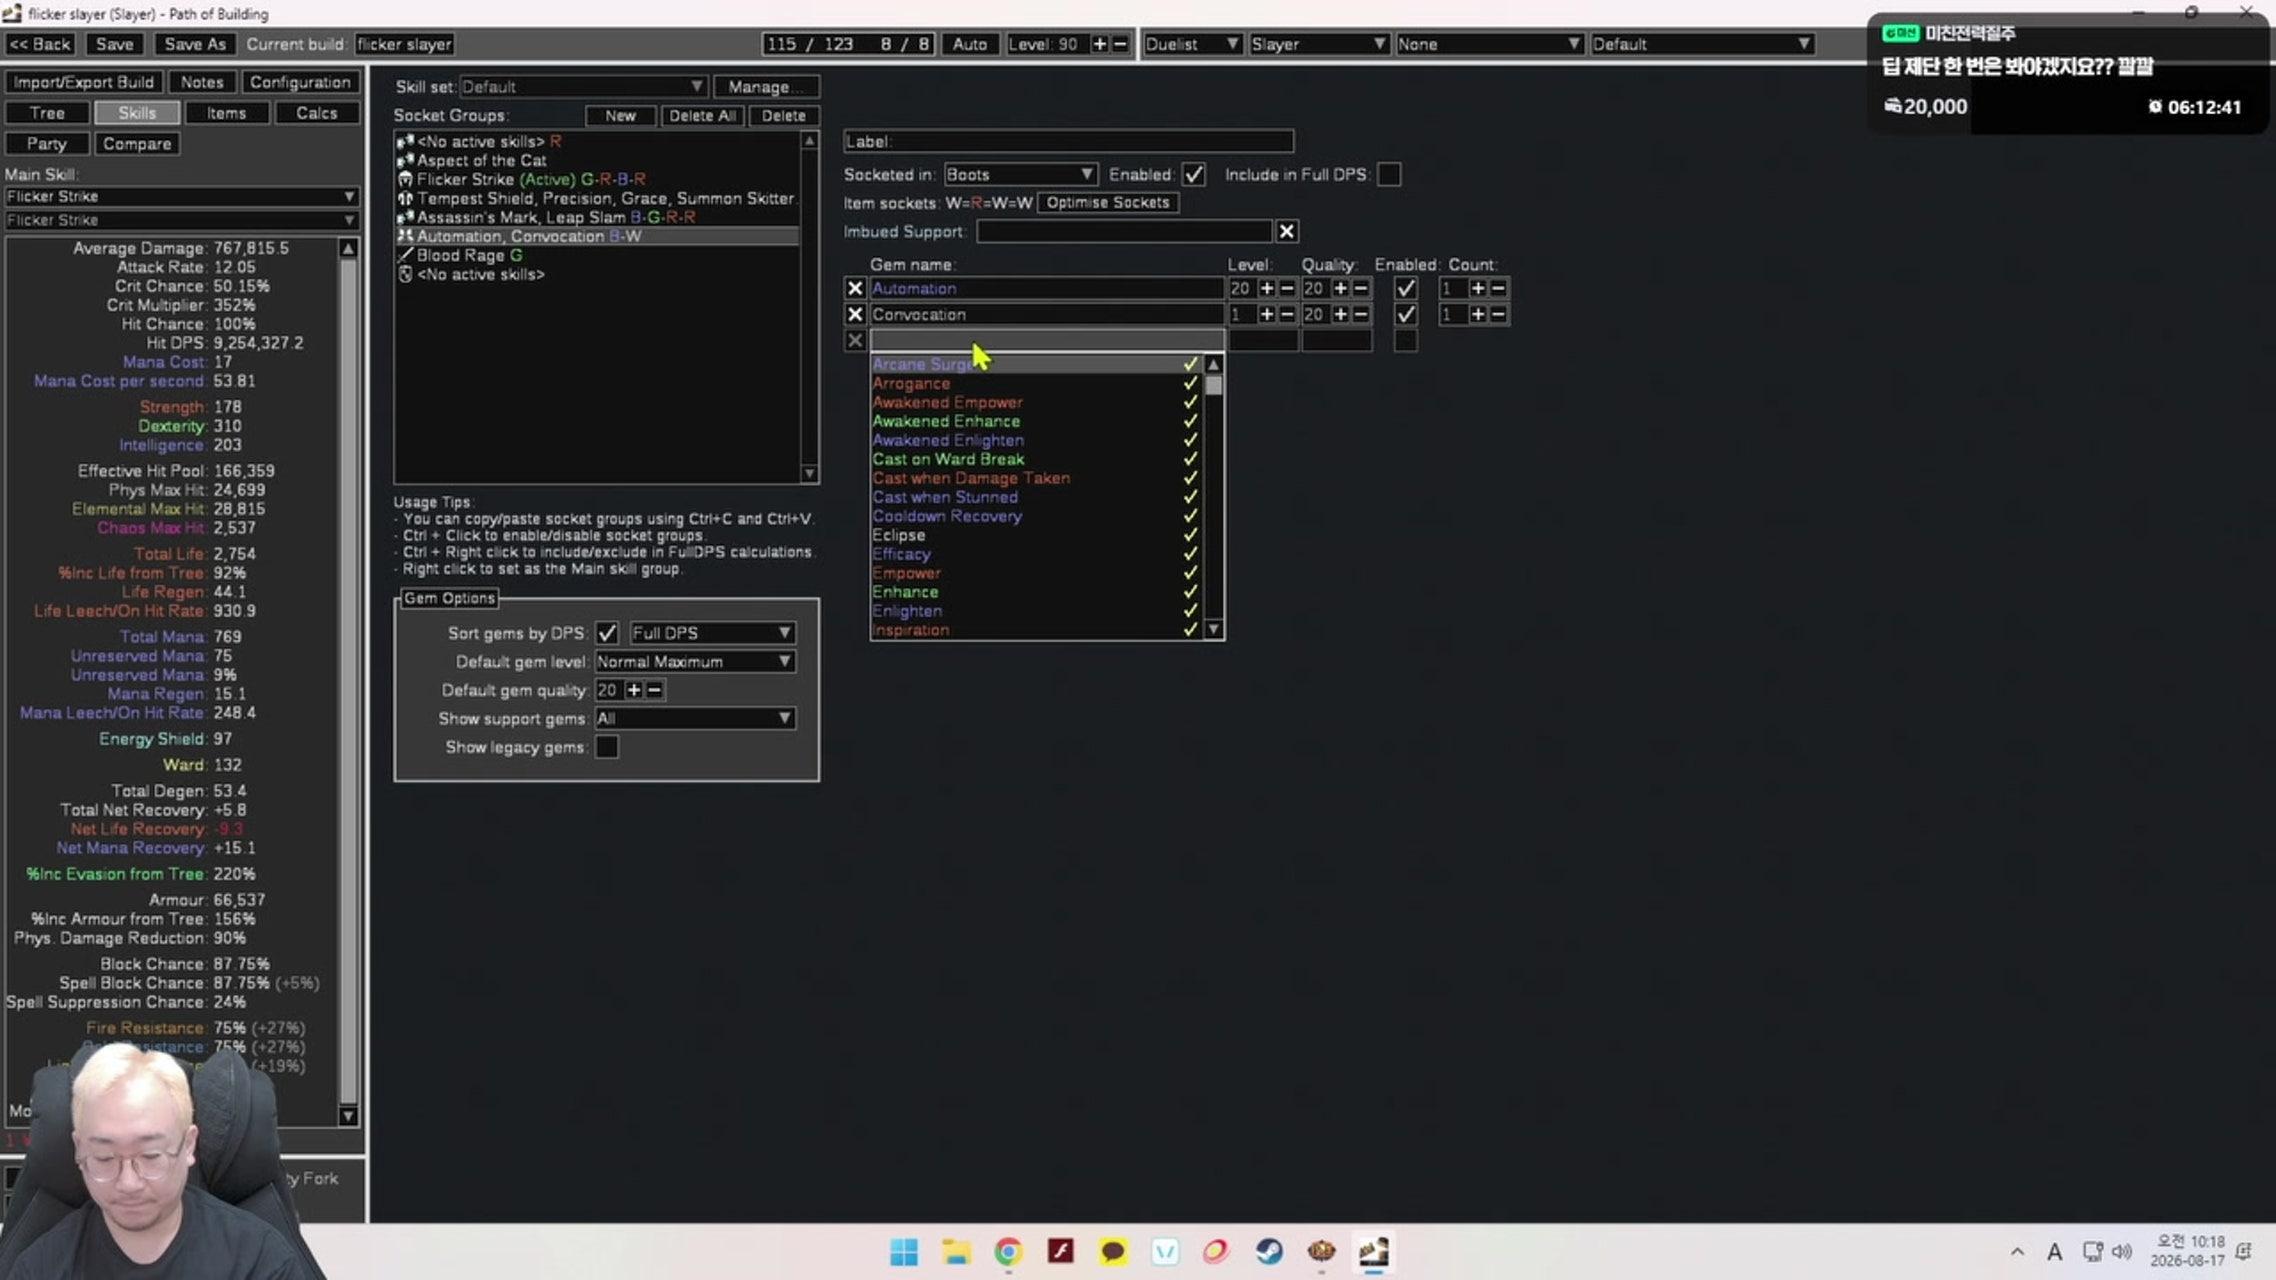Open Google Chrome from the taskbar
The image size is (2276, 1280).
pos(1008,1251)
